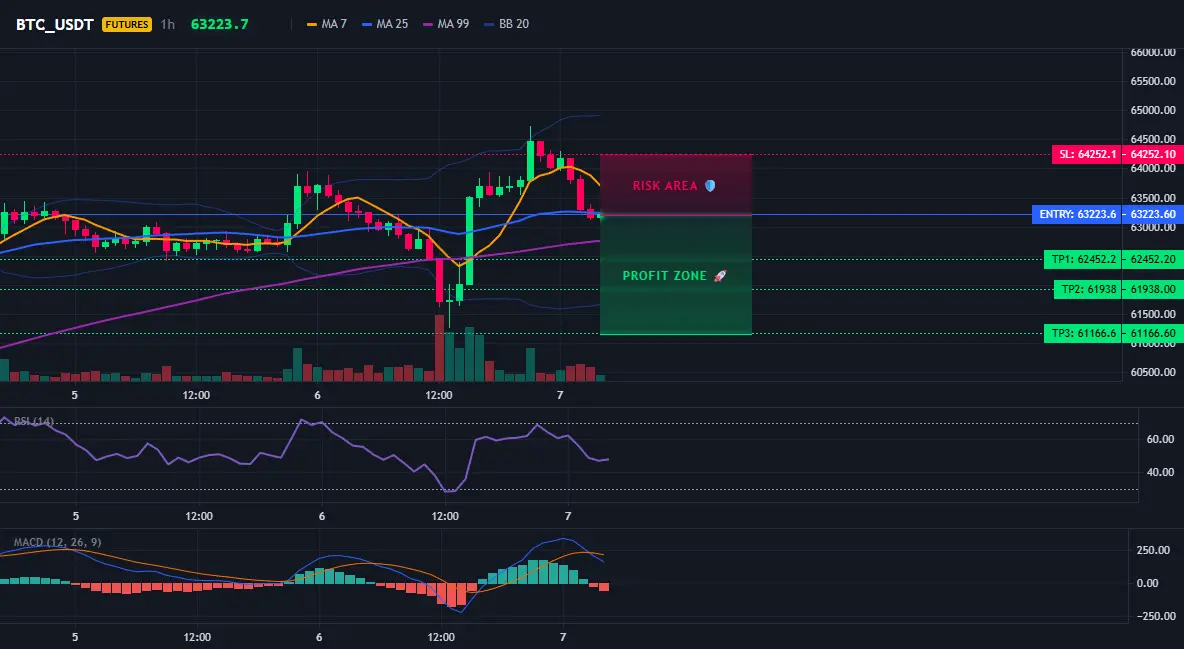1184x649 pixels.
Task: Select the 1h timeframe label
Action: coord(168,24)
